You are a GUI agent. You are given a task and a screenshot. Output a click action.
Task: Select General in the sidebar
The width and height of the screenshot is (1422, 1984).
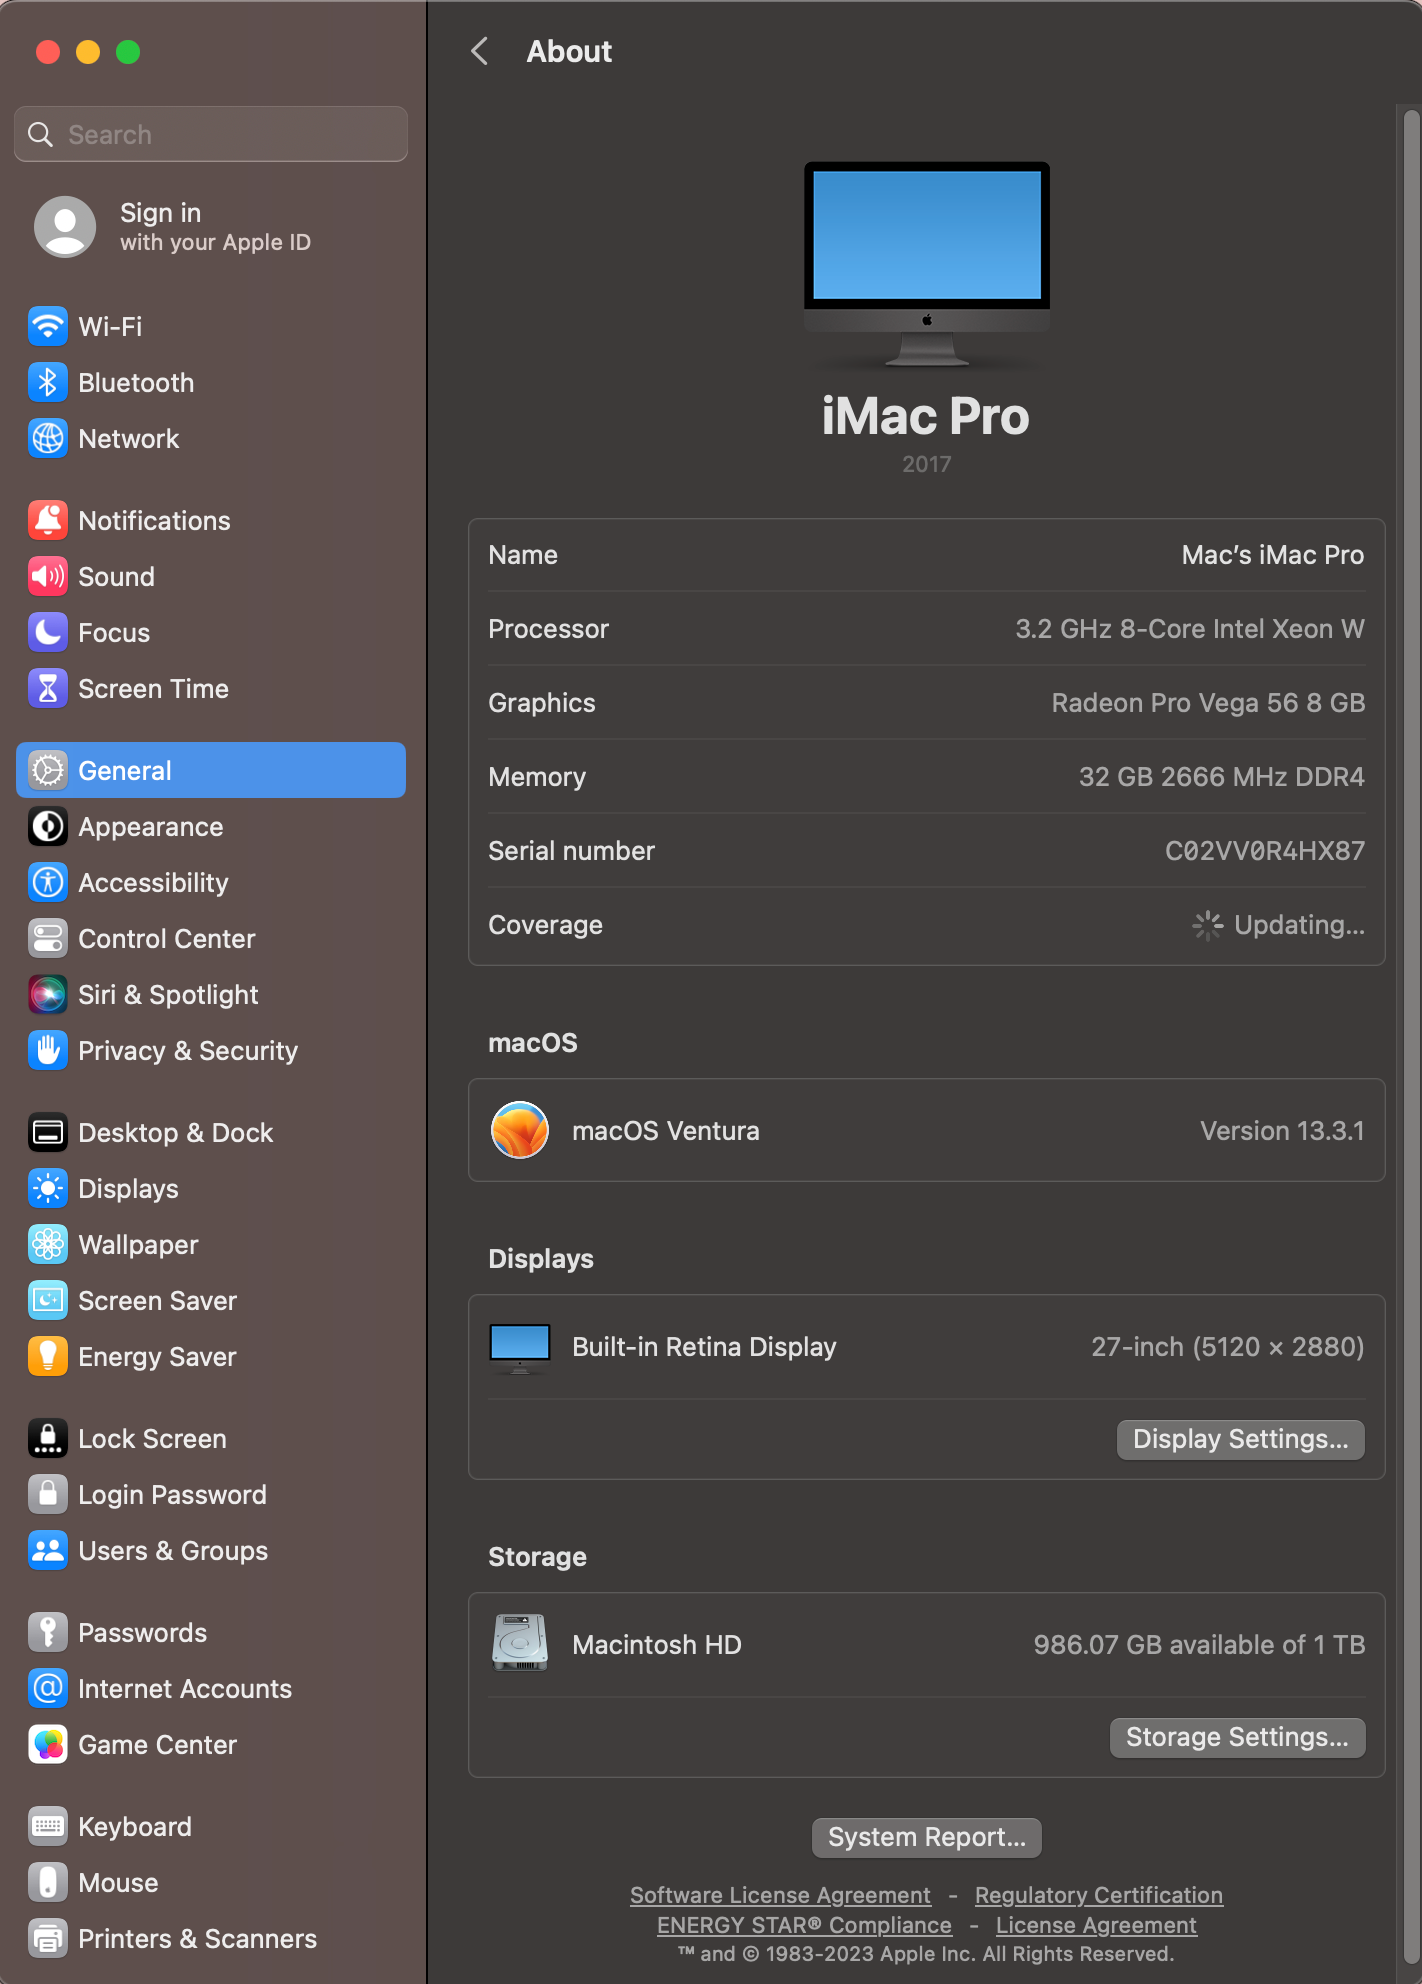pyautogui.click(x=211, y=770)
